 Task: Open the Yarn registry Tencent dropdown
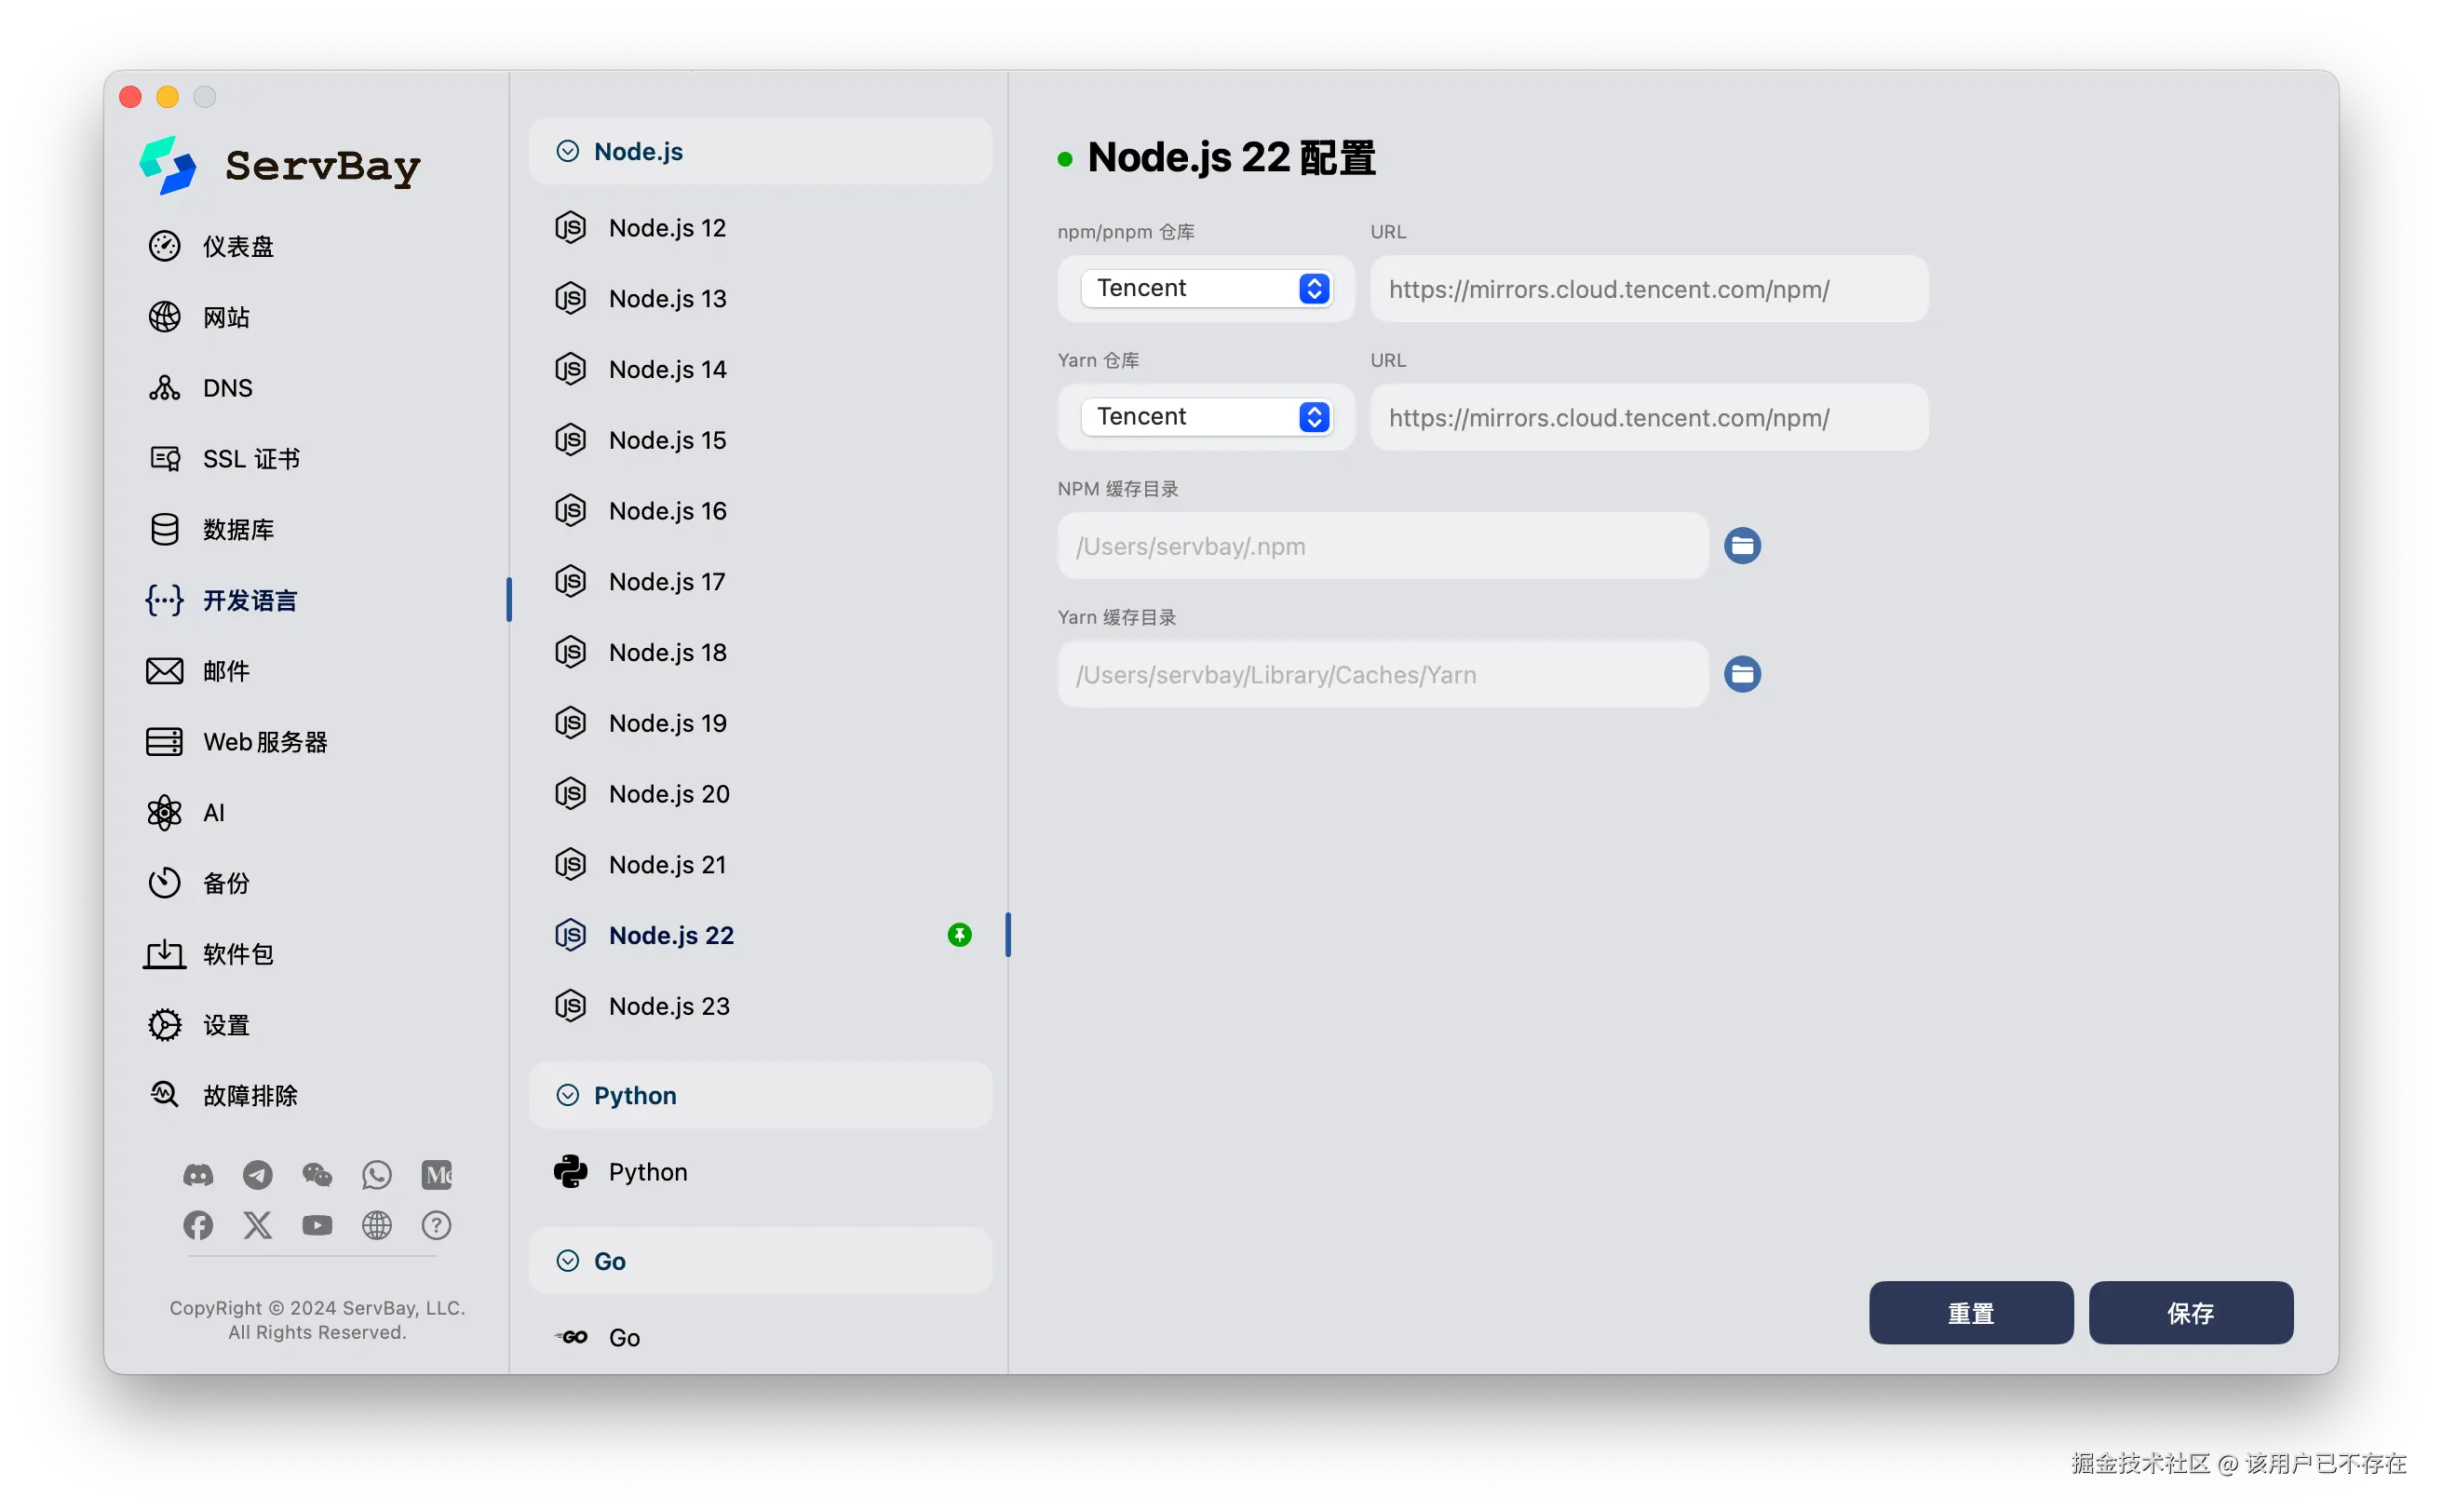click(x=1206, y=416)
